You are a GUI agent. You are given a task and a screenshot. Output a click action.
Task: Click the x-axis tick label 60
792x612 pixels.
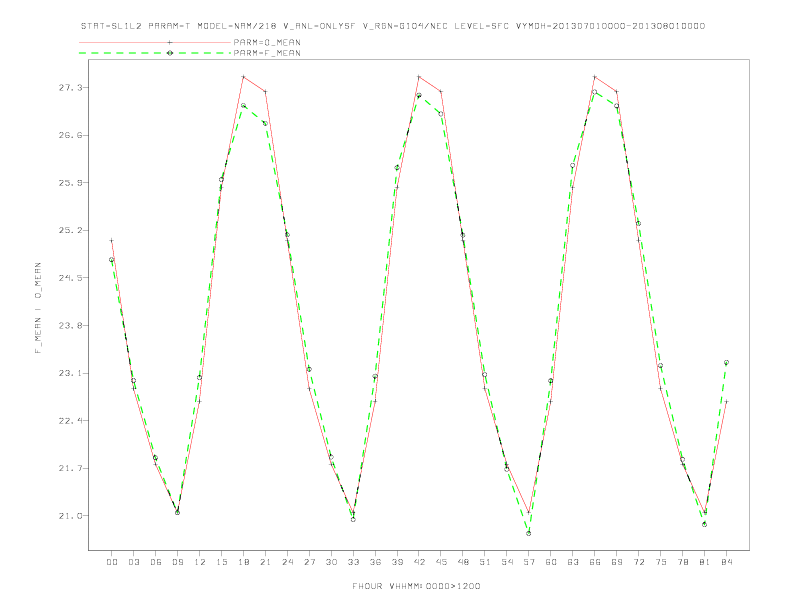pos(551,562)
